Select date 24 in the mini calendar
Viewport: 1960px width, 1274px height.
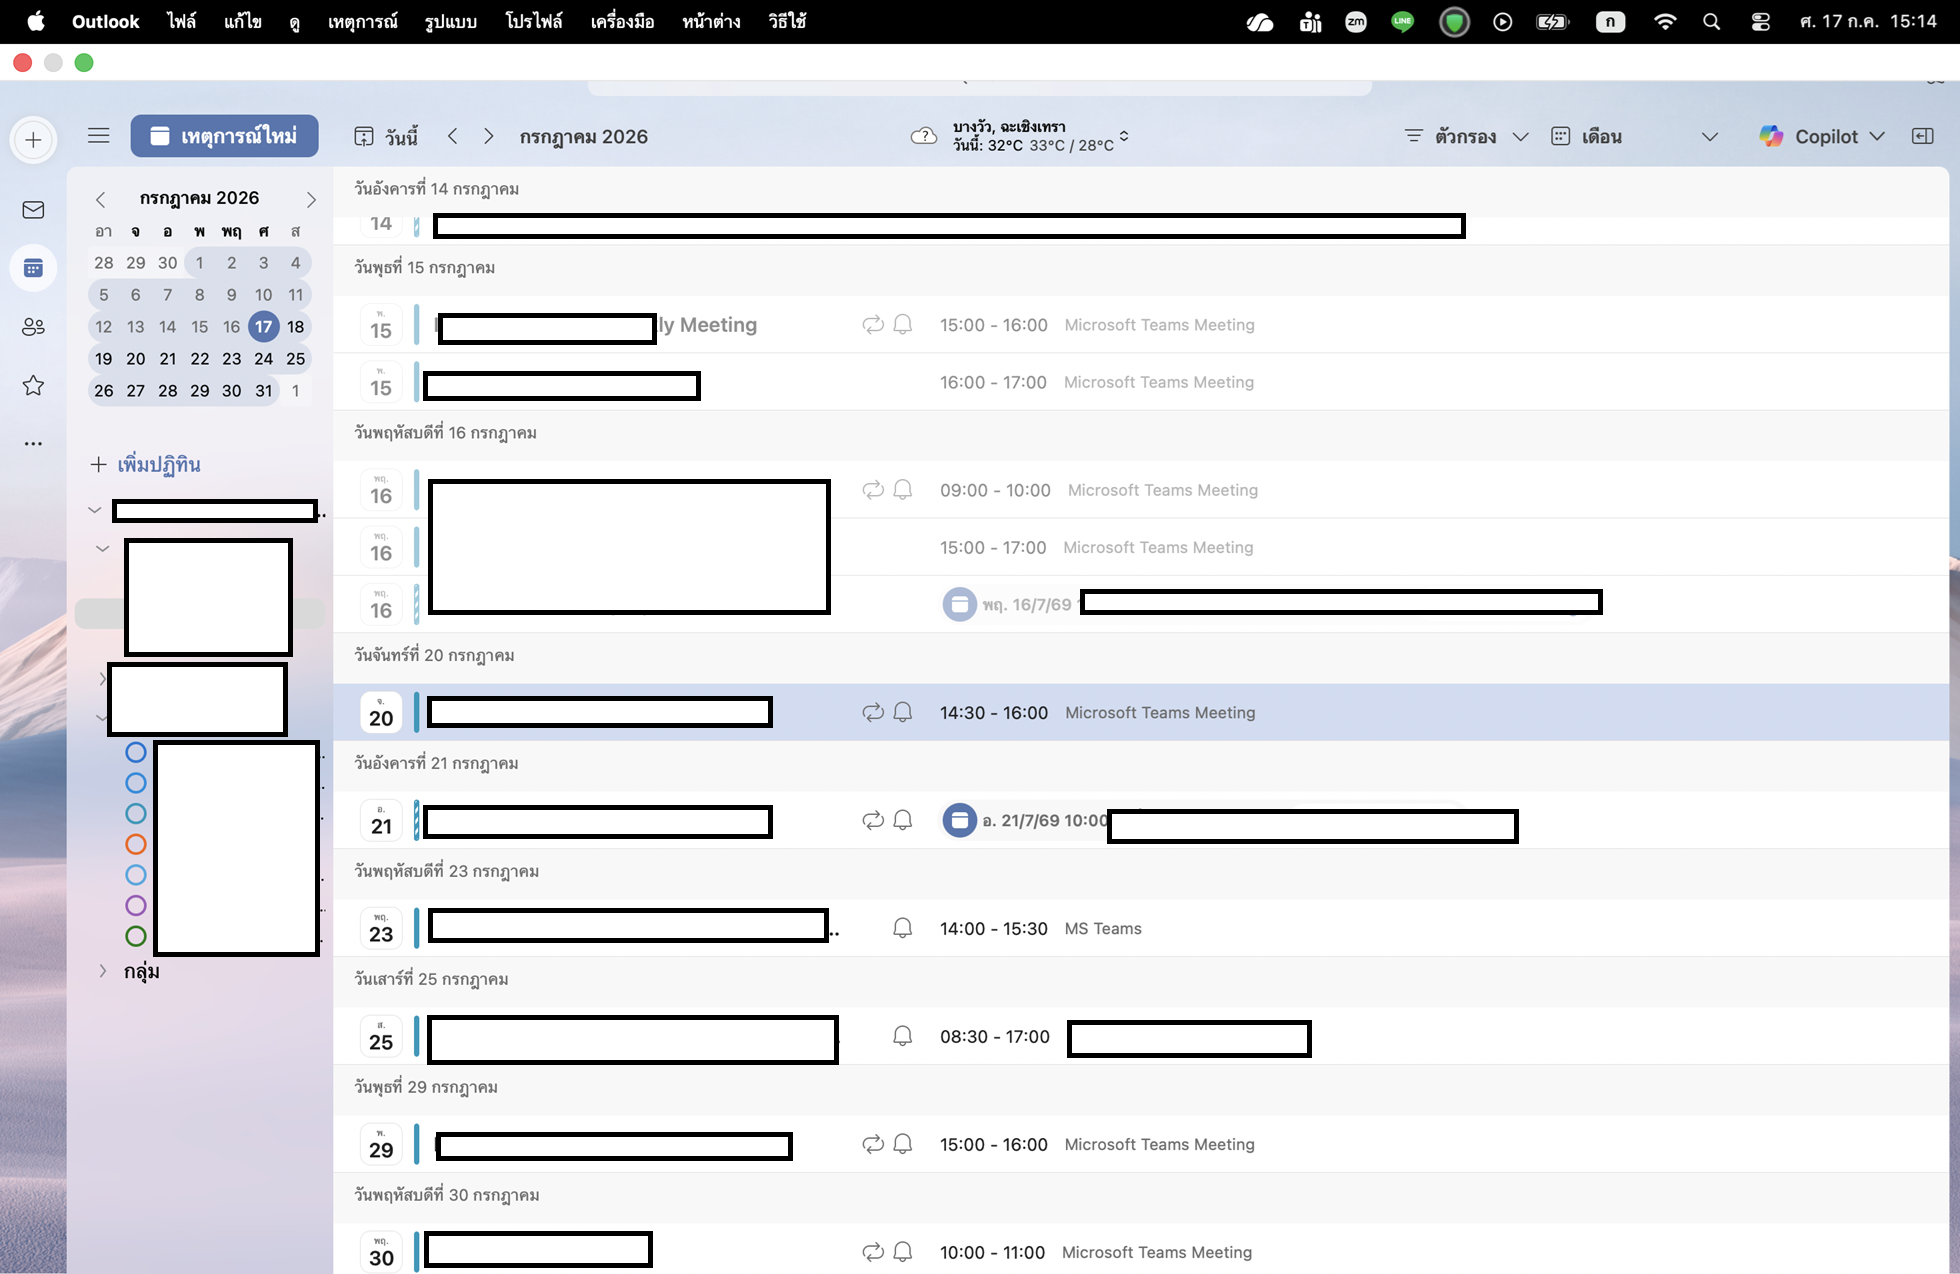[264, 359]
